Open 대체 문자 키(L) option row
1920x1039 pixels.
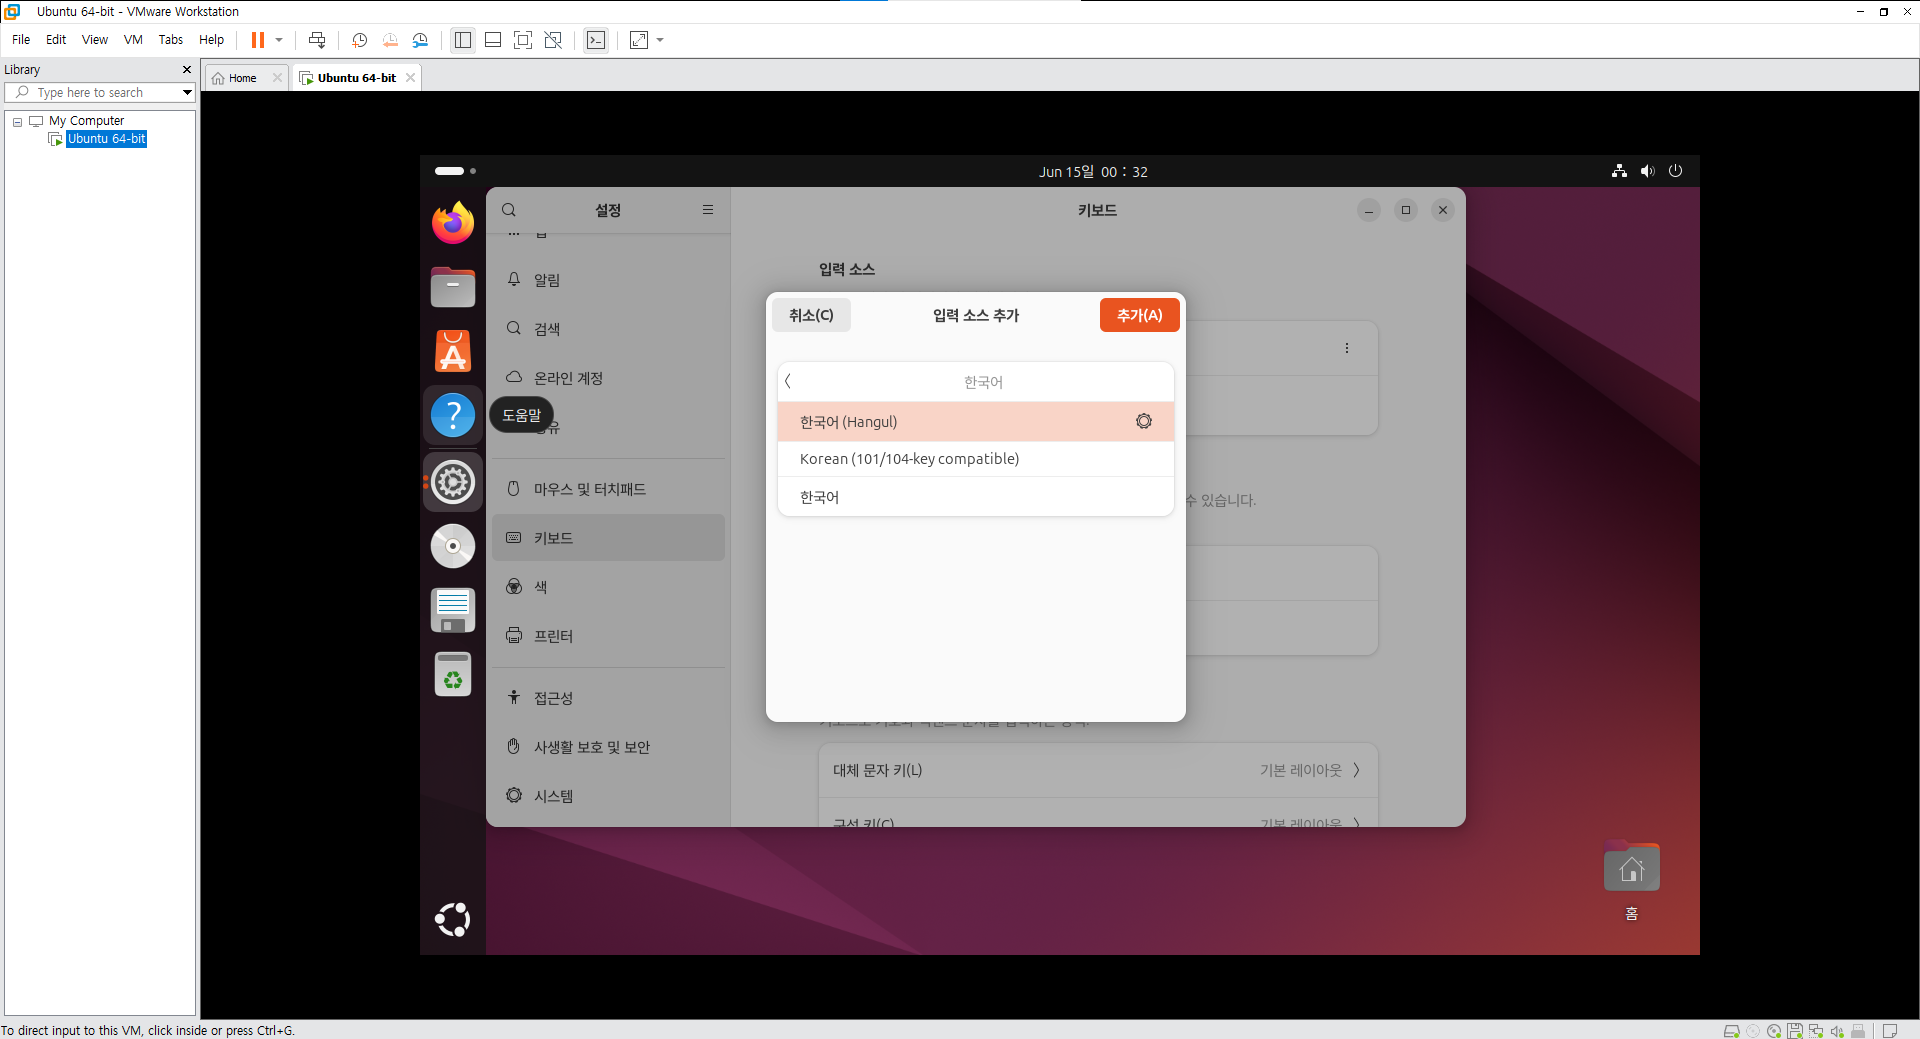pos(1098,770)
